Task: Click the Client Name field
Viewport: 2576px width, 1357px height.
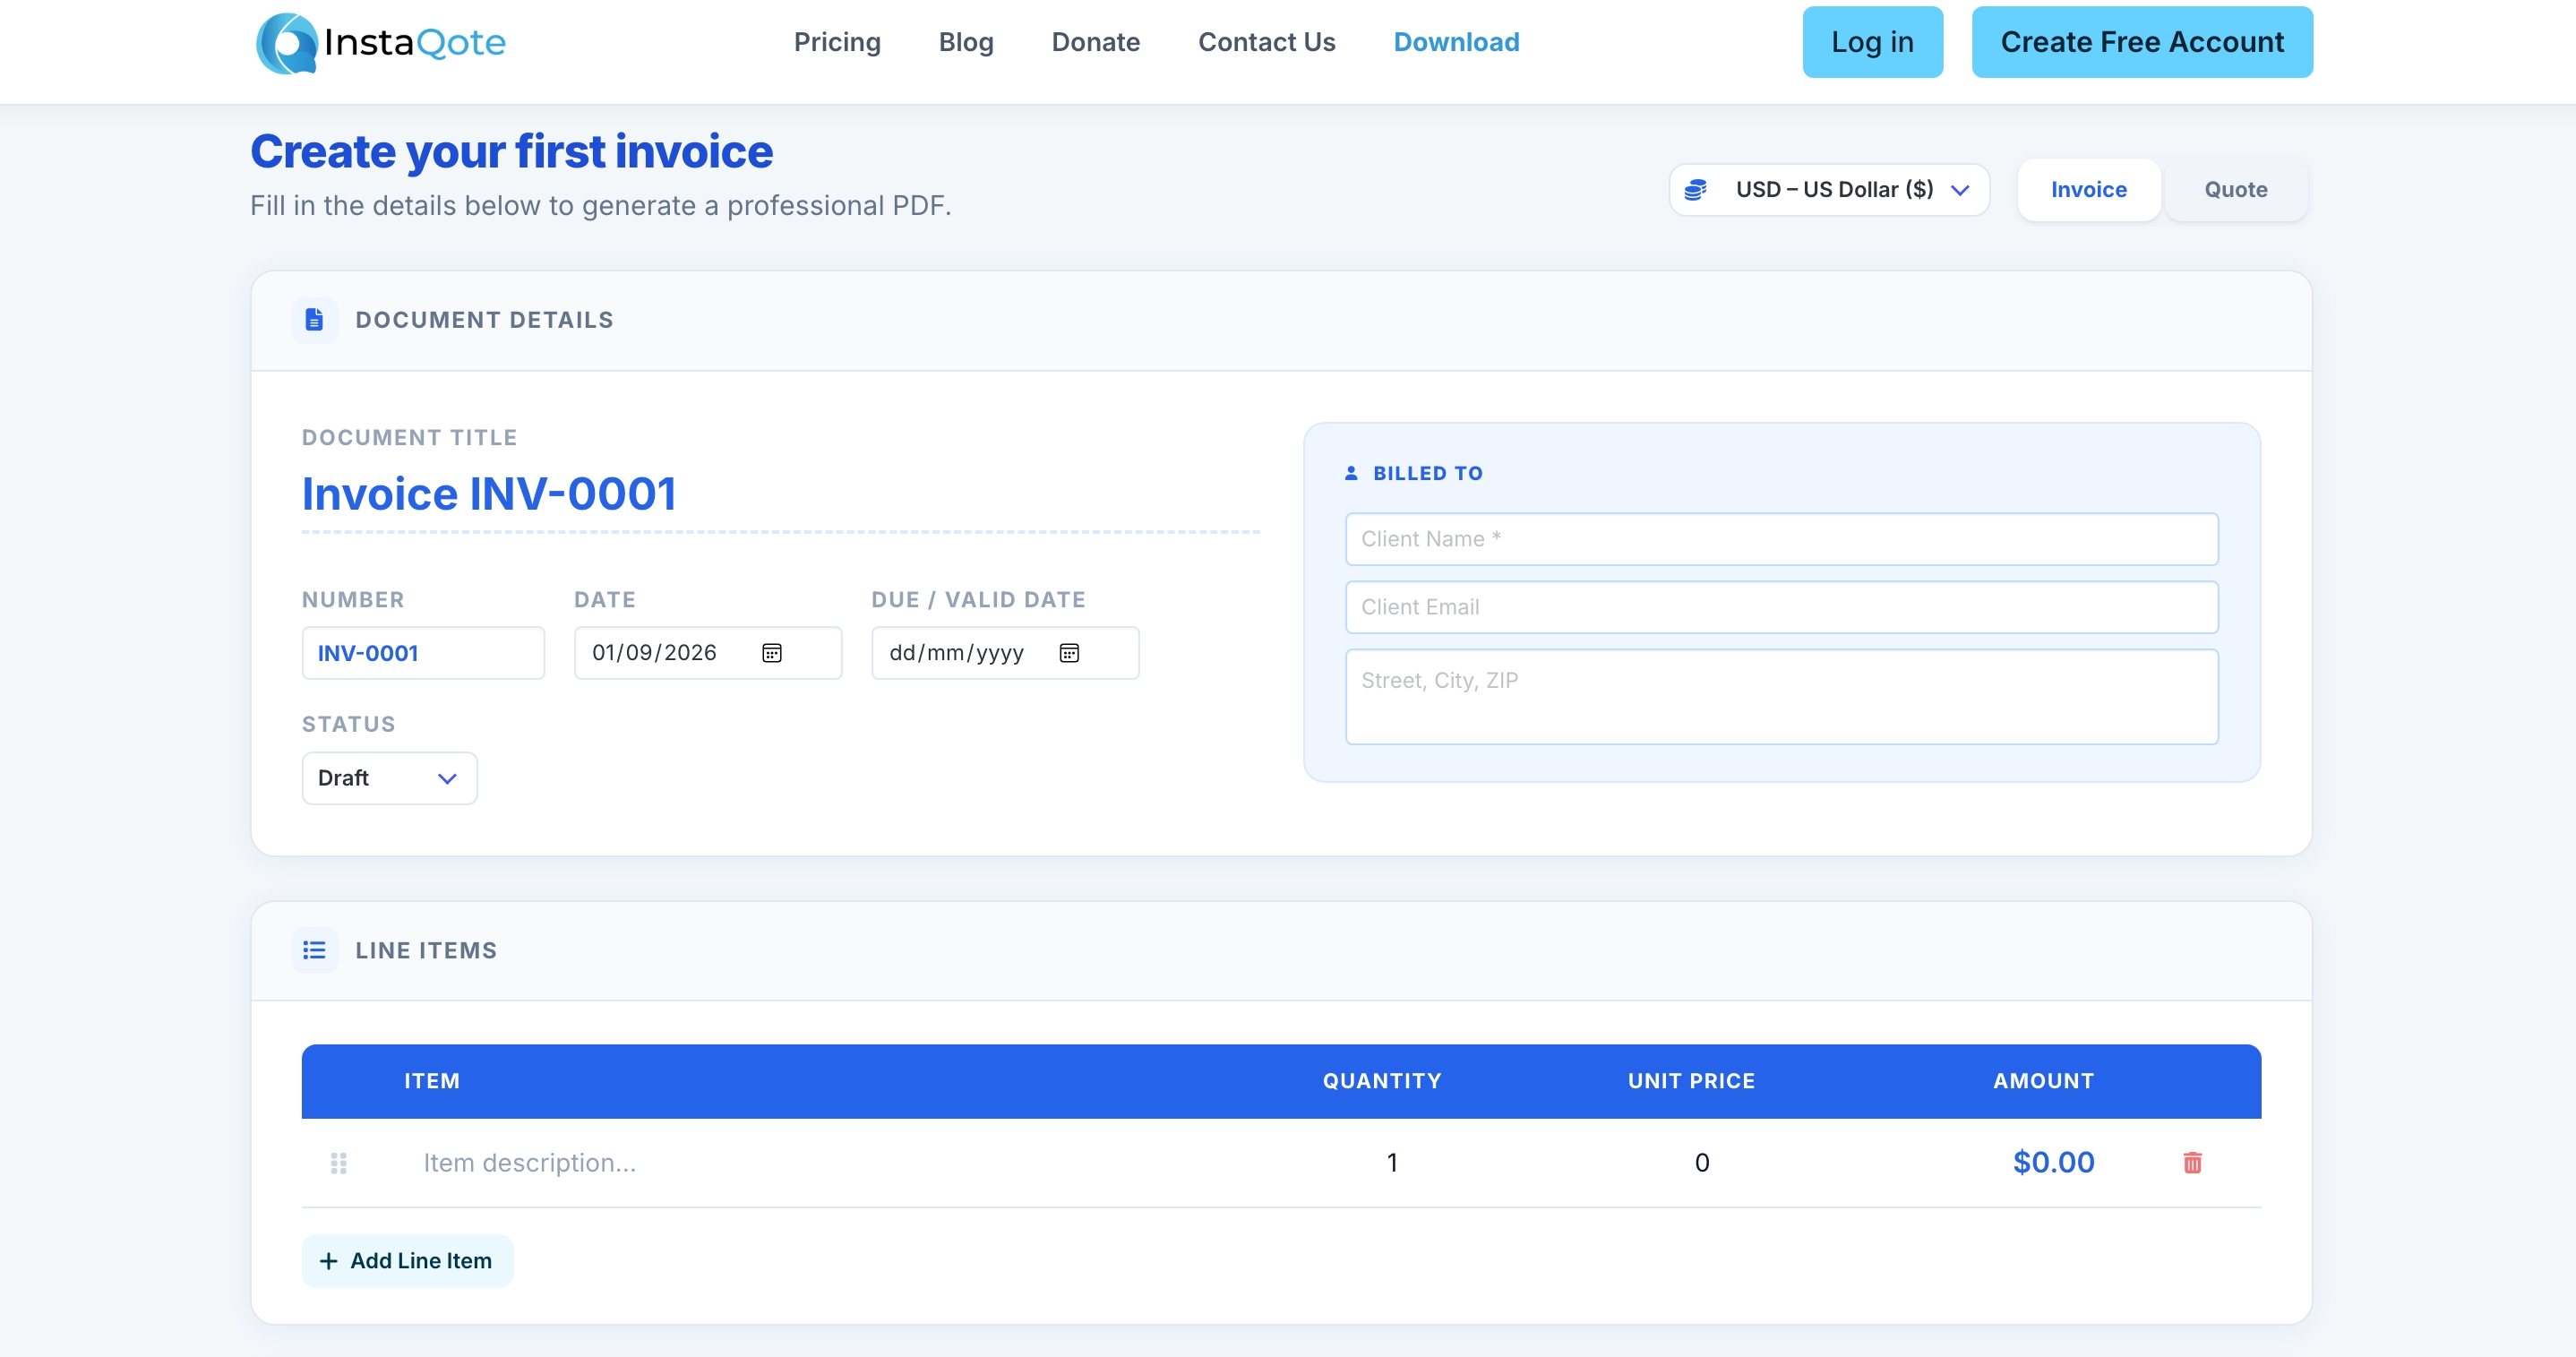Action: pos(1781,539)
